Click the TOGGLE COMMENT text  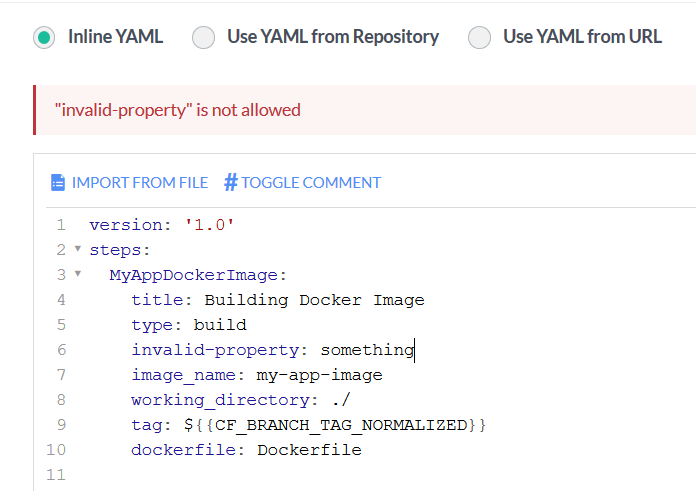tap(311, 182)
